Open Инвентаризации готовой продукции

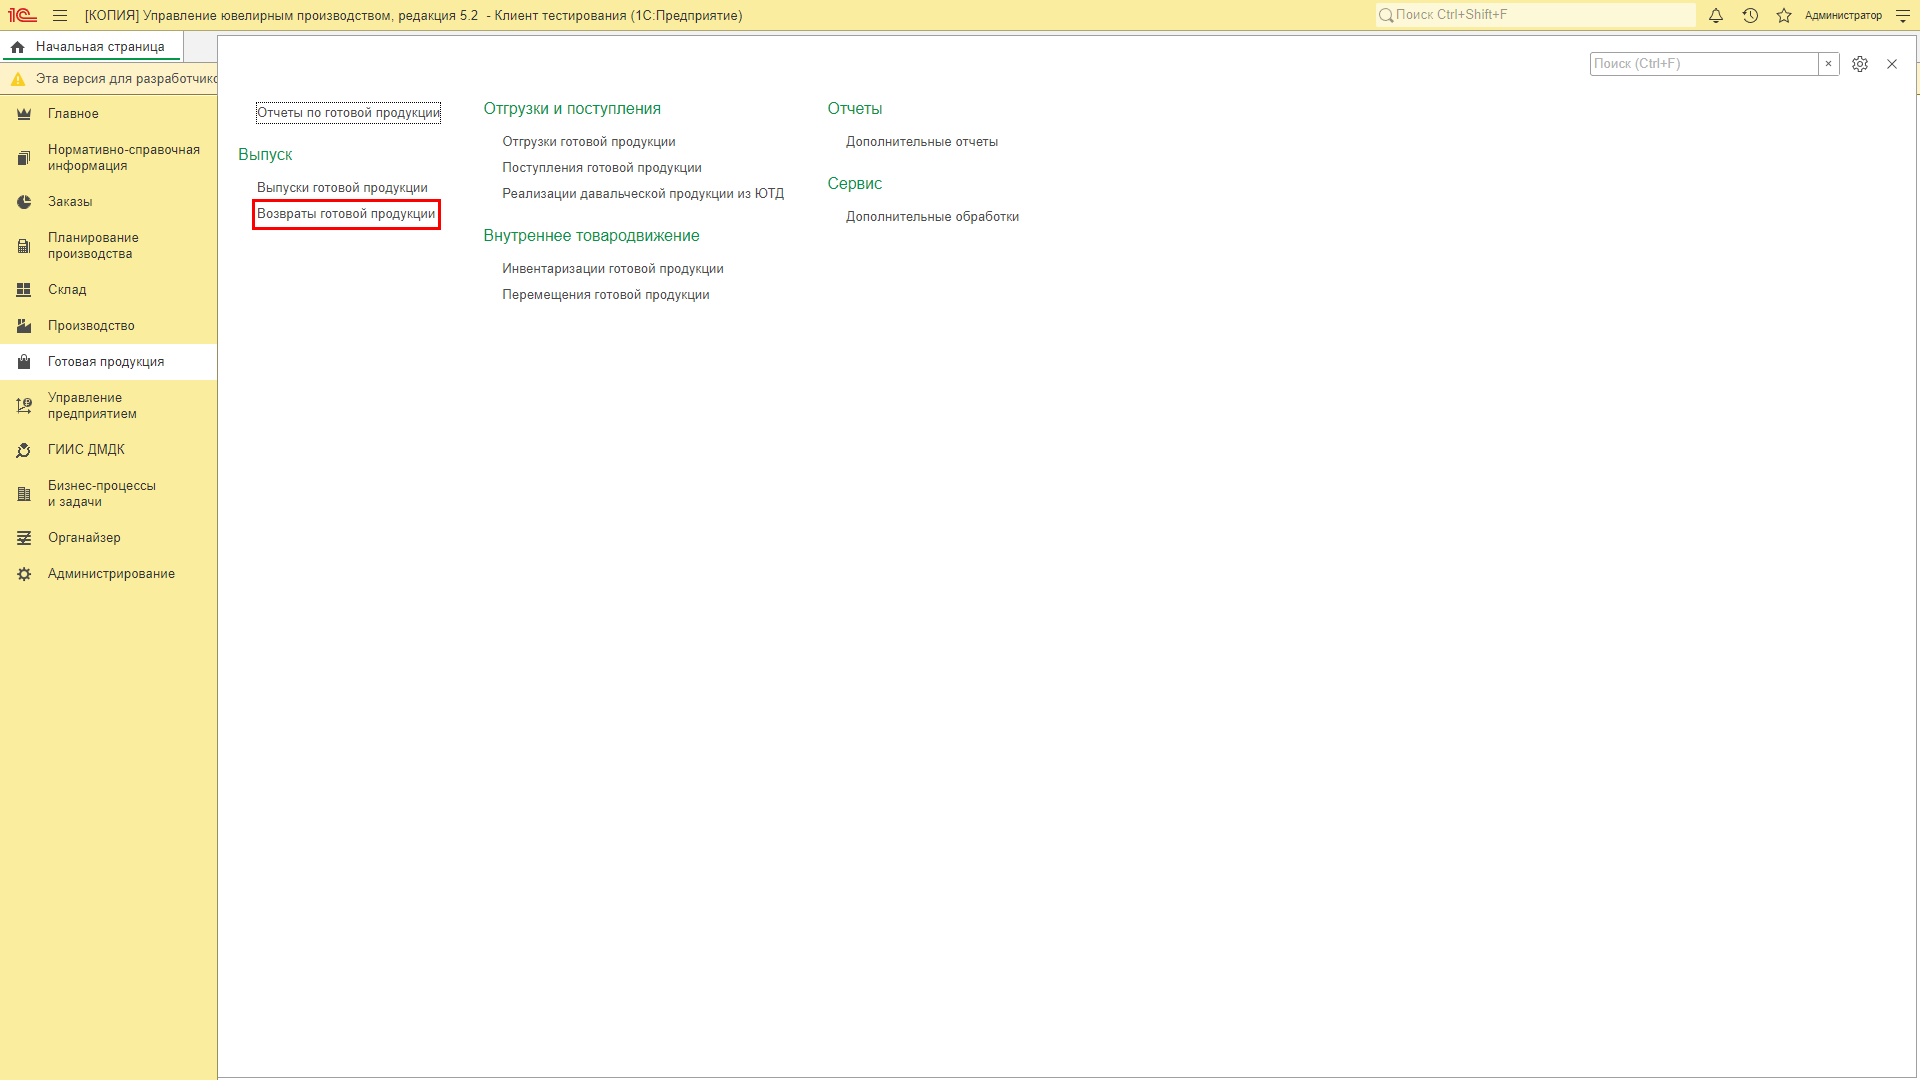coord(613,269)
